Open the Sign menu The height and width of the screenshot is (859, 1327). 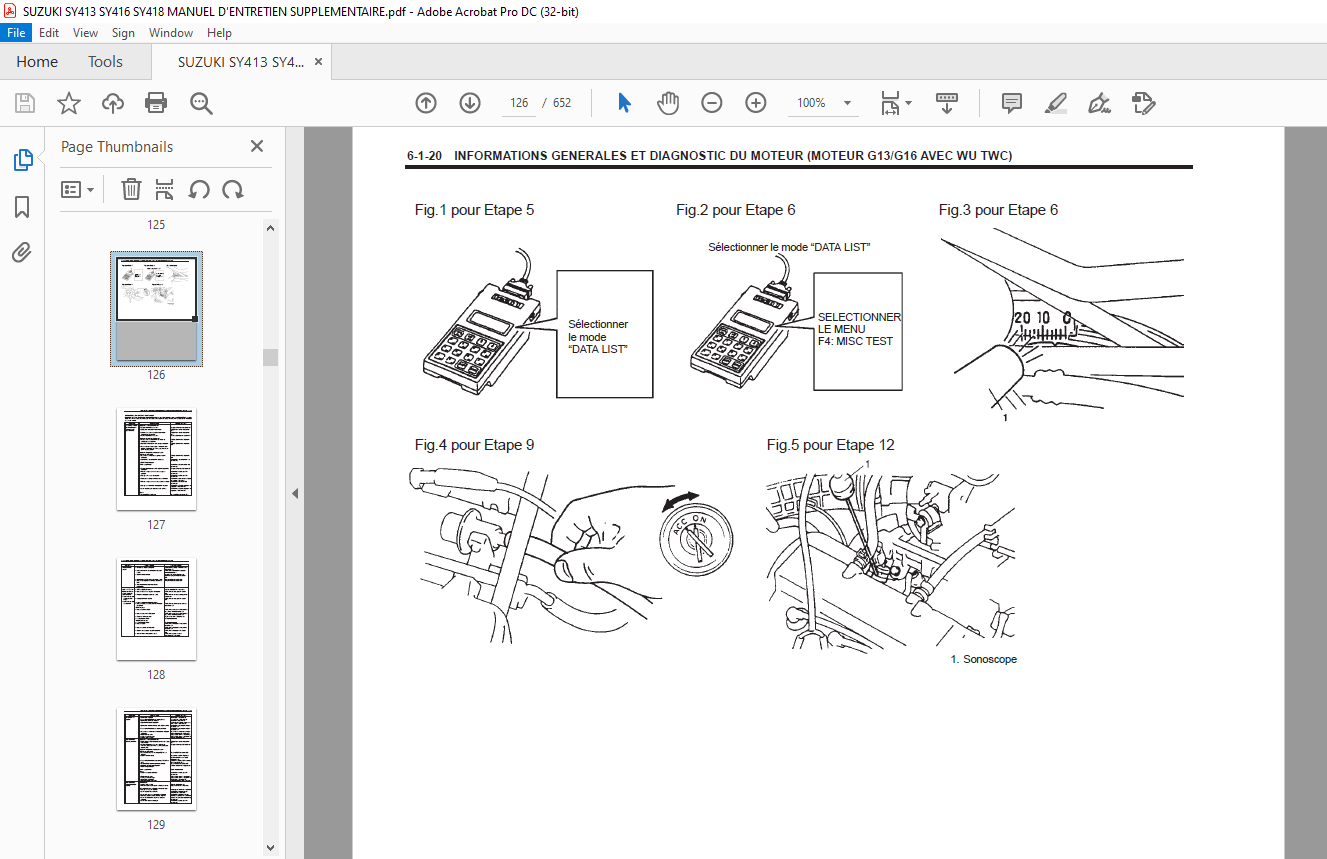(x=123, y=33)
